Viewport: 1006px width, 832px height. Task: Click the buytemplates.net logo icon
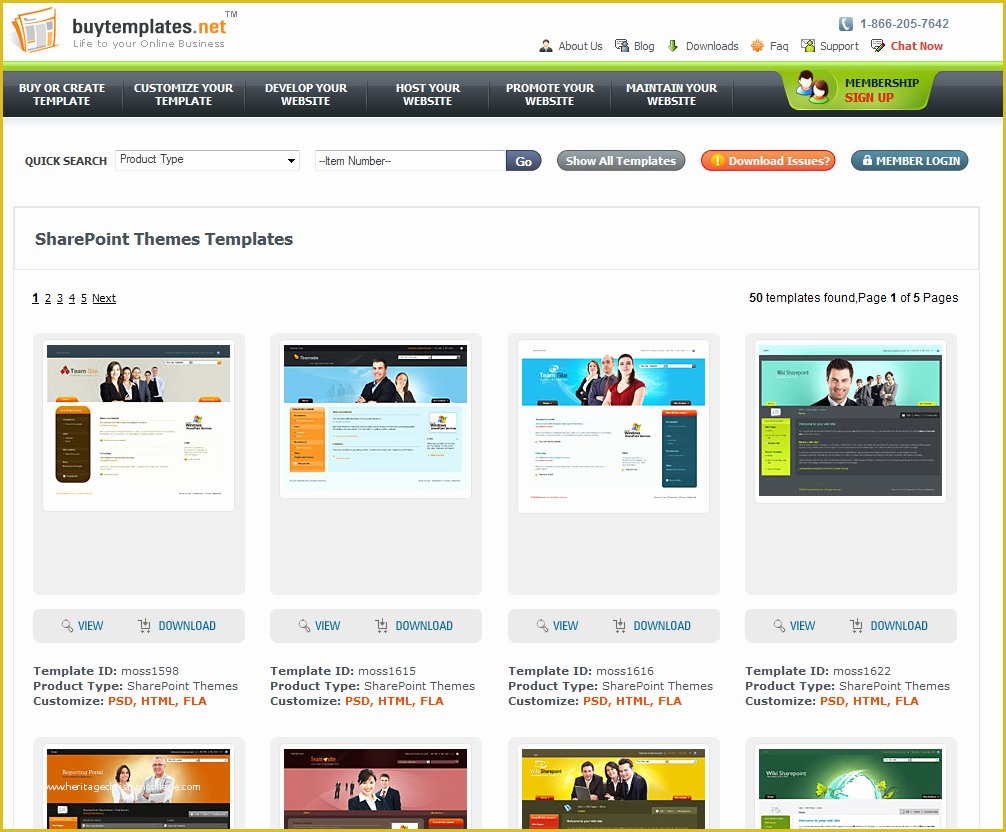[x=36, y=30]
